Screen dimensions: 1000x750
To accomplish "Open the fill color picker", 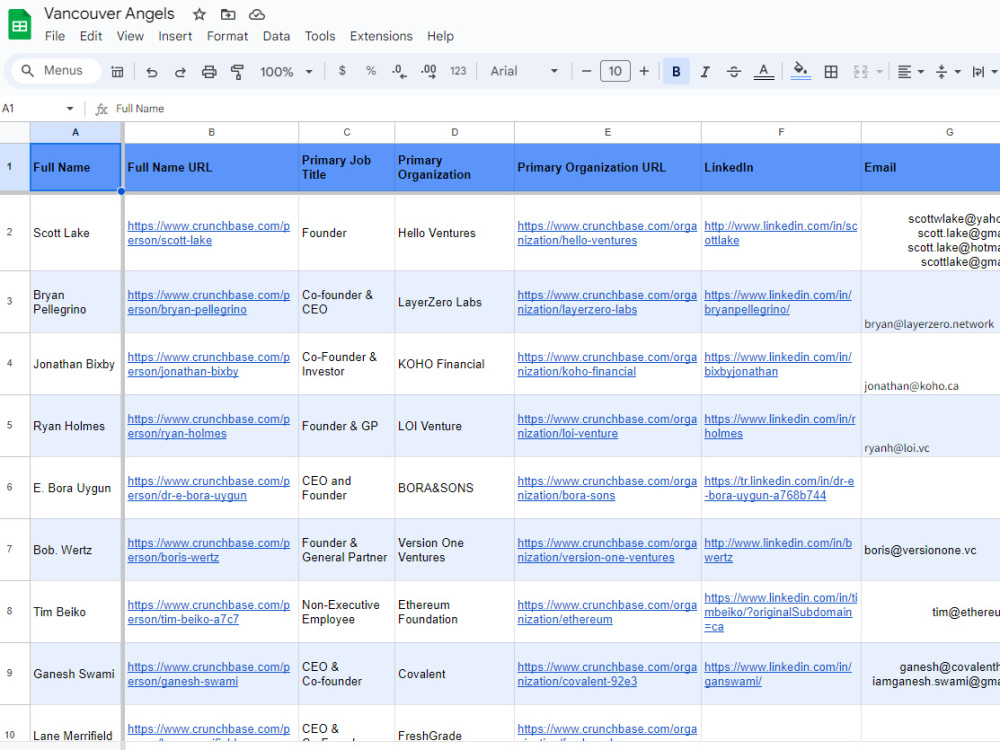I will click(800, 71).
